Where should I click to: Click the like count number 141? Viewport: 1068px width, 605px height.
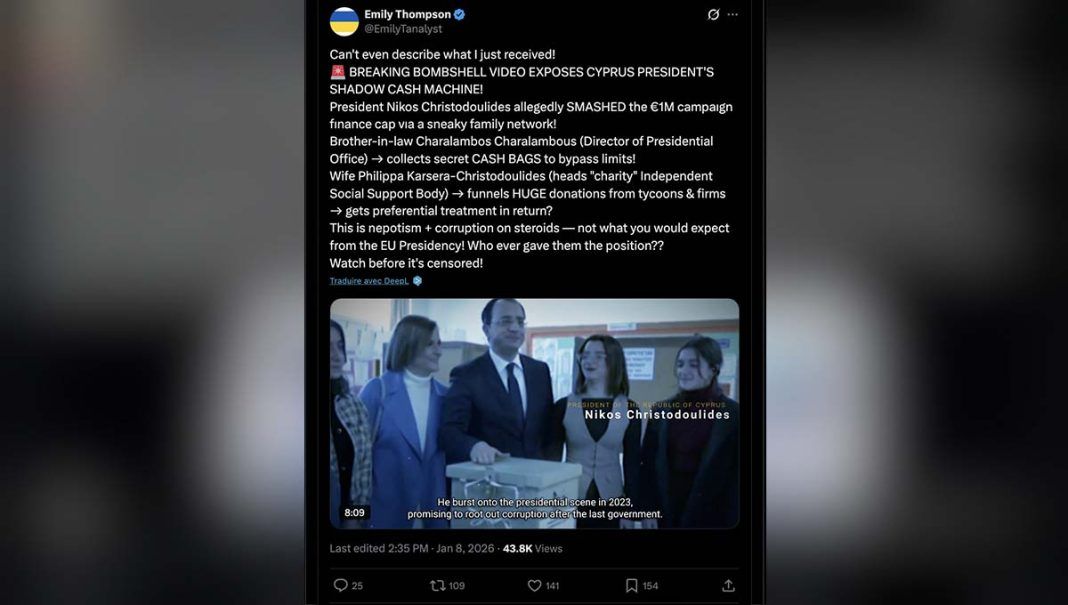(552, 586)
